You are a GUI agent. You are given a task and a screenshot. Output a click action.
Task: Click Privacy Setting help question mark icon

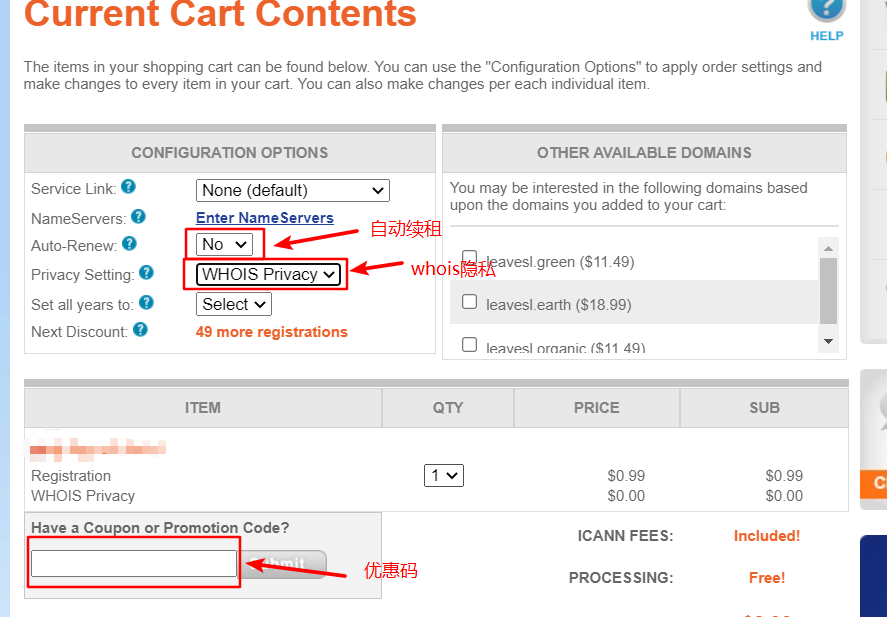[147, 273]
